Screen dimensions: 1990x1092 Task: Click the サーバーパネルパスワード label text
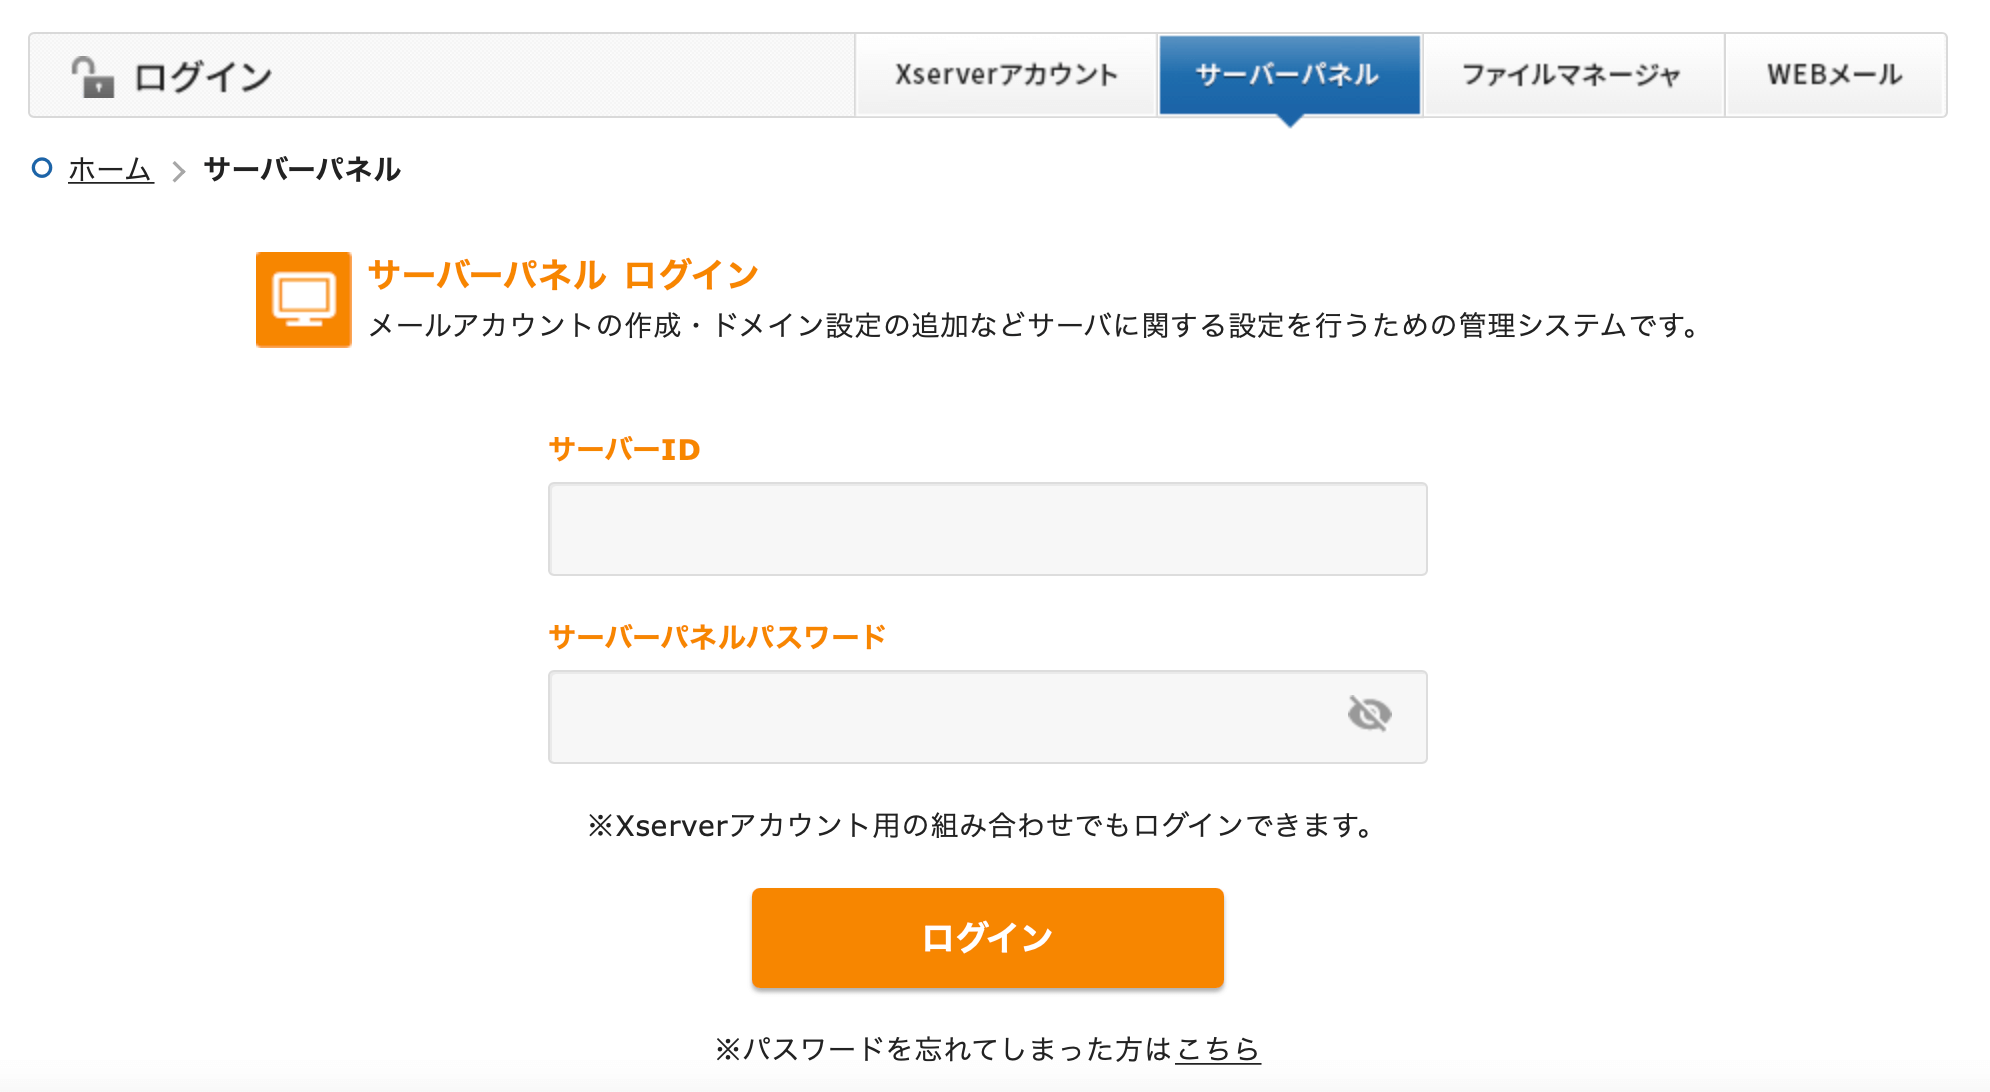(717, 637)
